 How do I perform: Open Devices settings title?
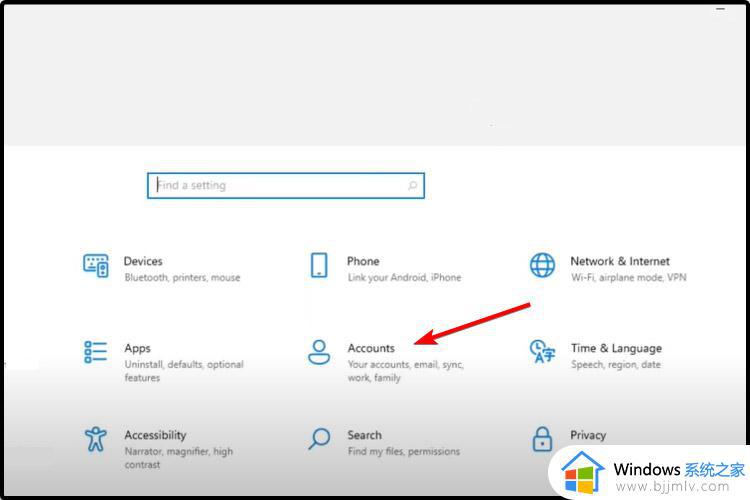click(143, 261)
